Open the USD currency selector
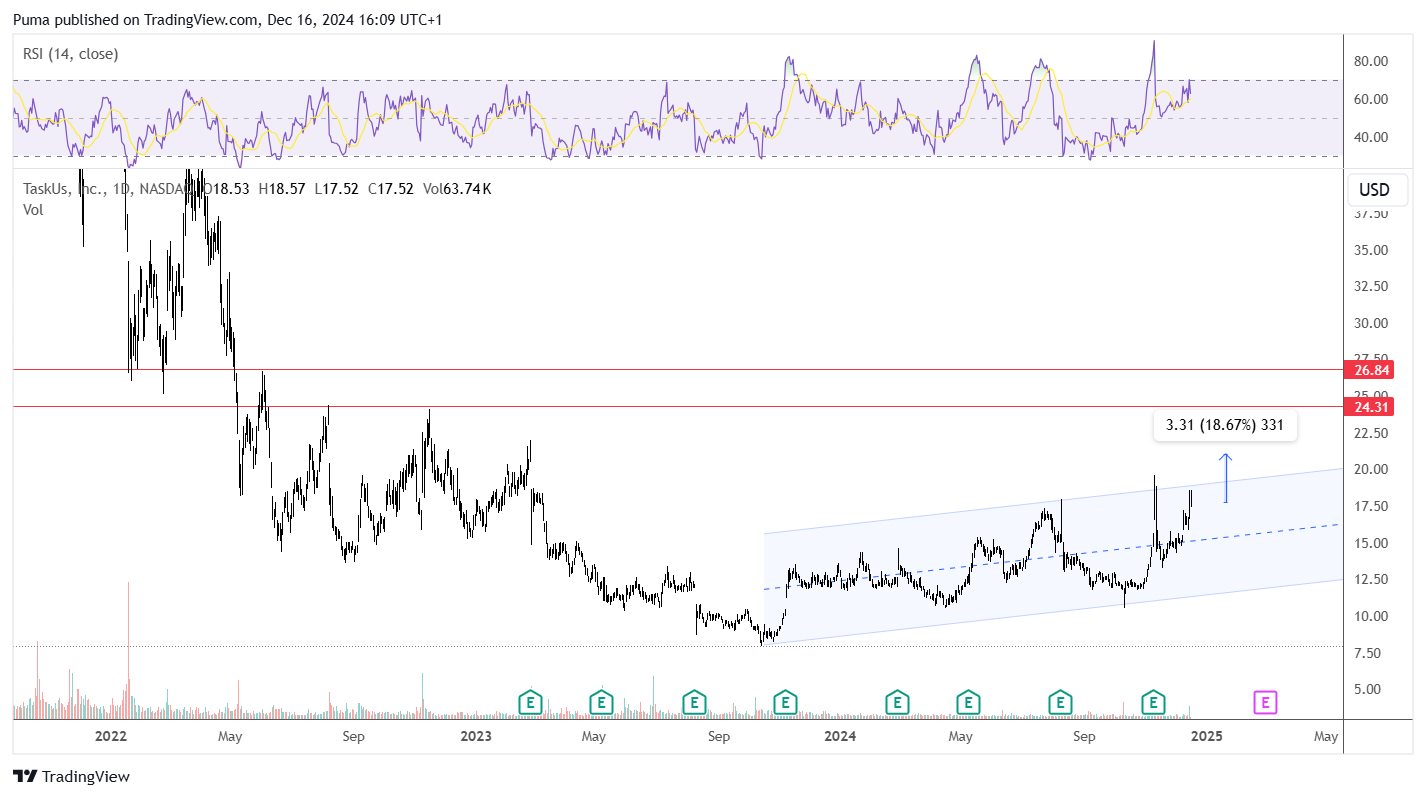This screenshot has width=1426, height=798. pyautogui.click(x=1375, y=189)
